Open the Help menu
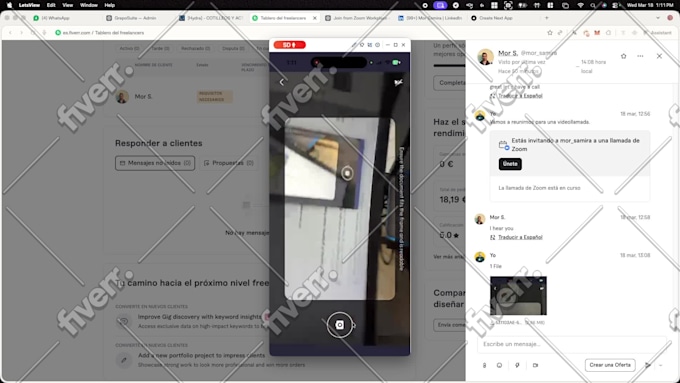The height and width of the screenshot is (383, 680). (x=110, y=5)
